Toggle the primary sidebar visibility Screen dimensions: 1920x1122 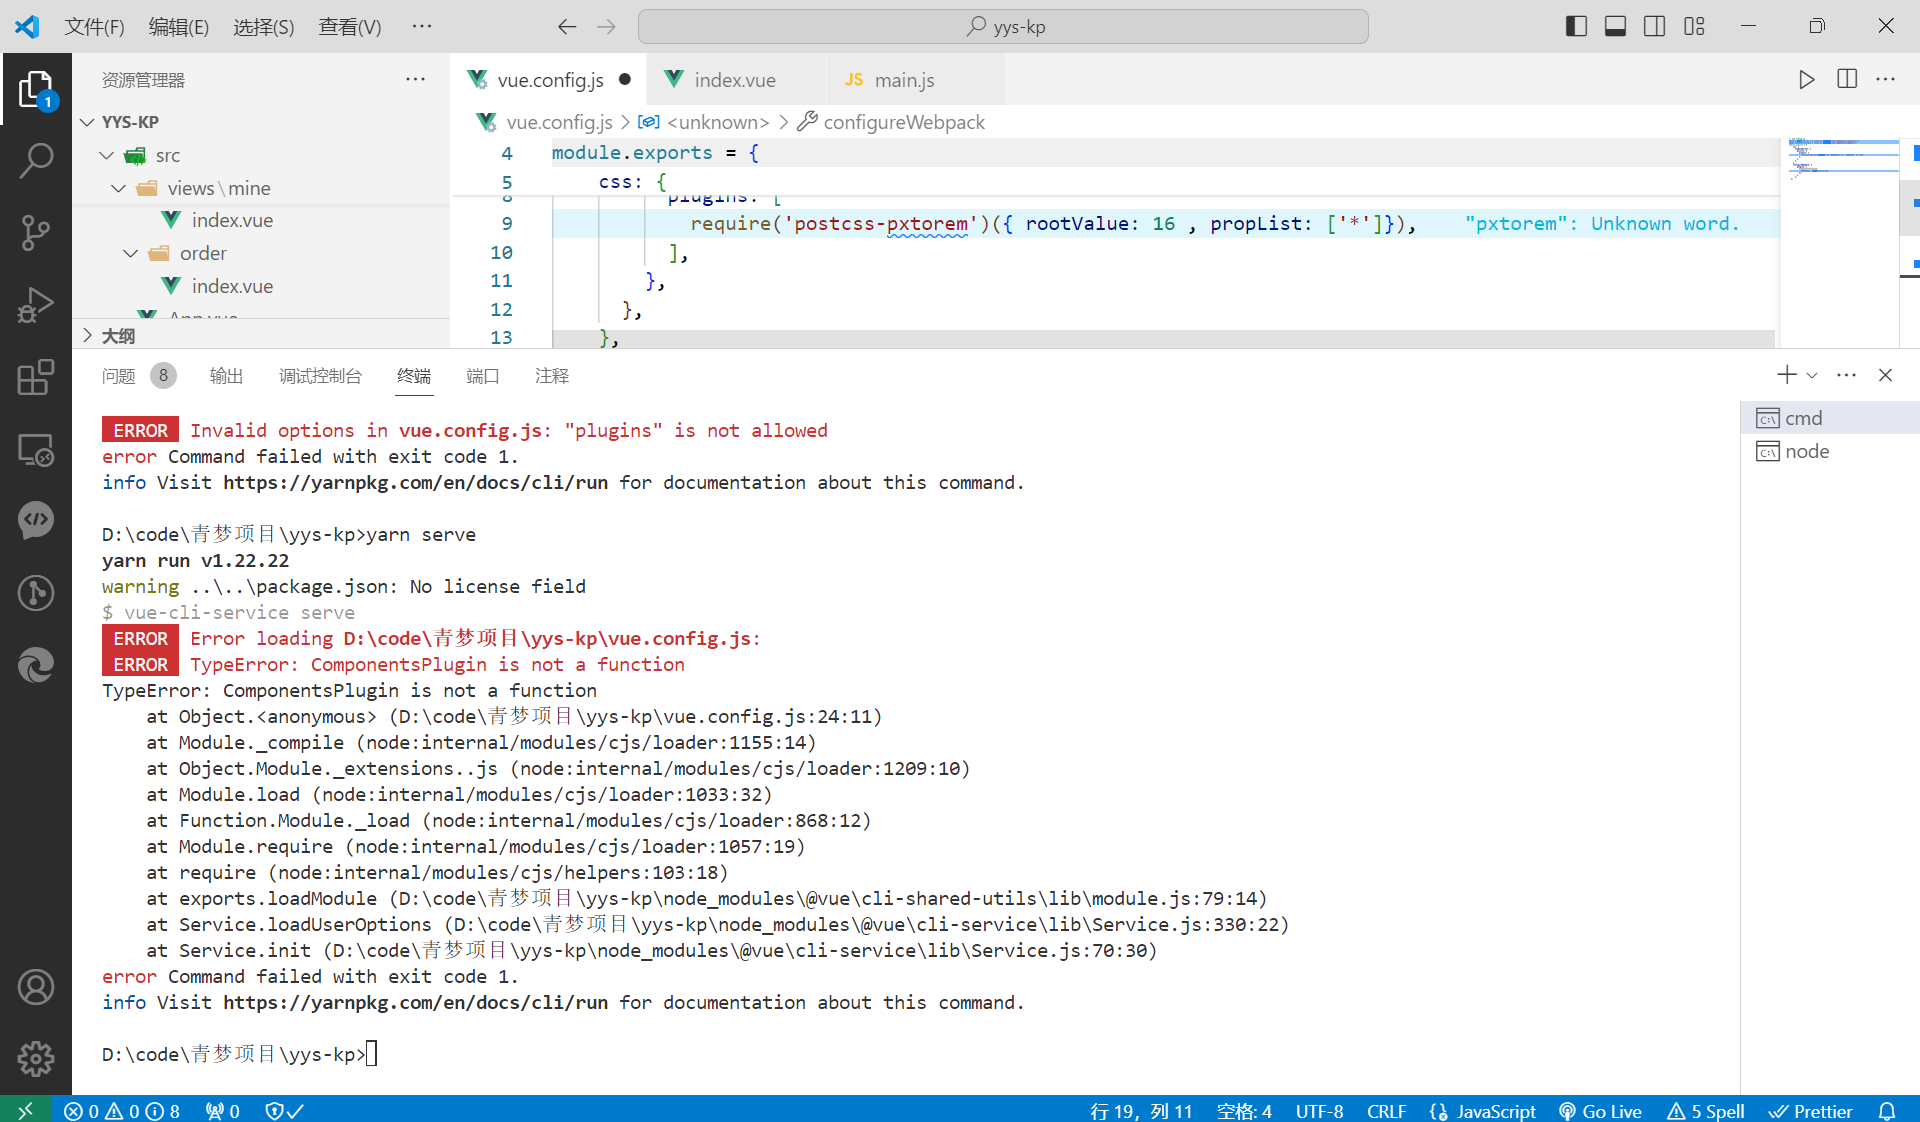(1576, 27)
